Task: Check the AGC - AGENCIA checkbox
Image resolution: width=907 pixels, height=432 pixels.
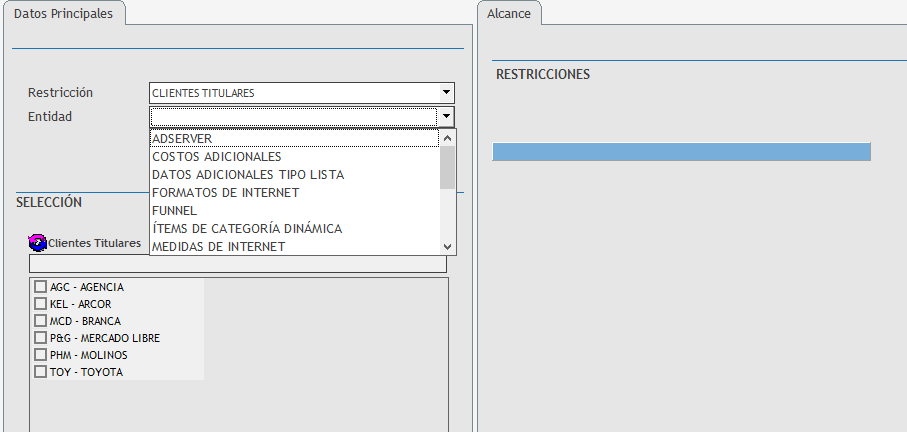Action: [x=41, y=287]
